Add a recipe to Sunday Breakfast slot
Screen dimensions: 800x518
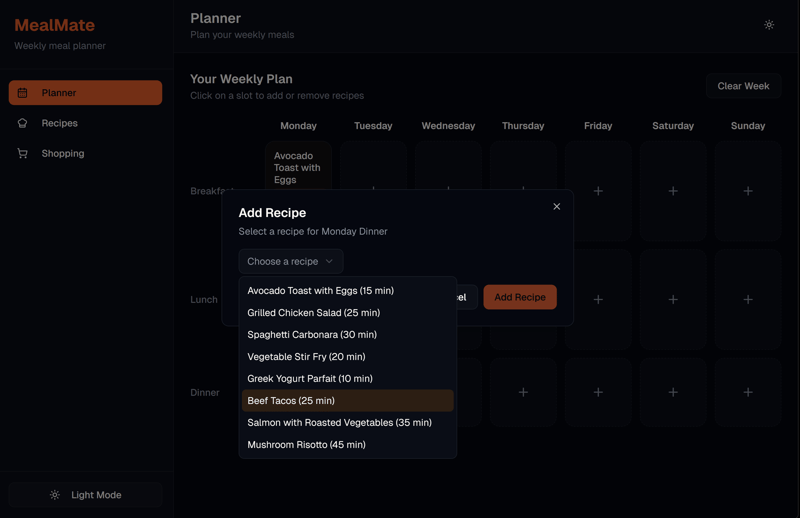point(748,191)
